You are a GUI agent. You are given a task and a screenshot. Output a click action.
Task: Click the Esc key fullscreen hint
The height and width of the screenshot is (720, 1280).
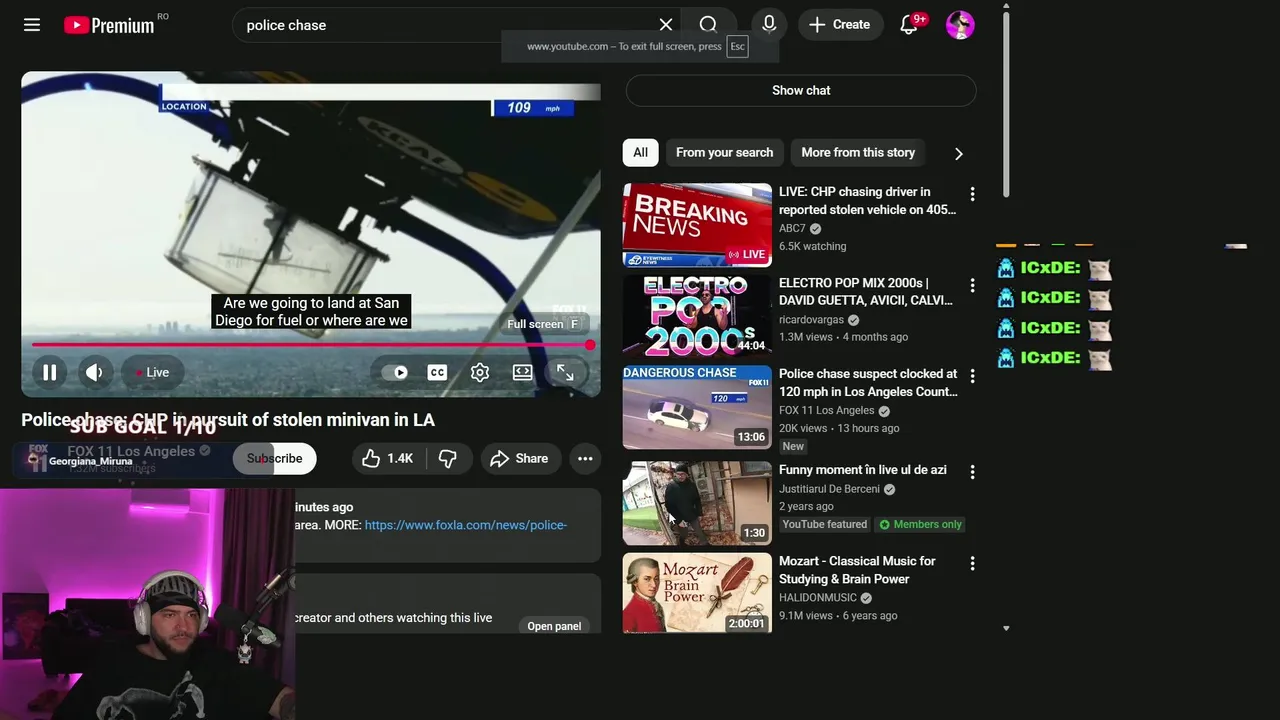(x=737, y=47)
